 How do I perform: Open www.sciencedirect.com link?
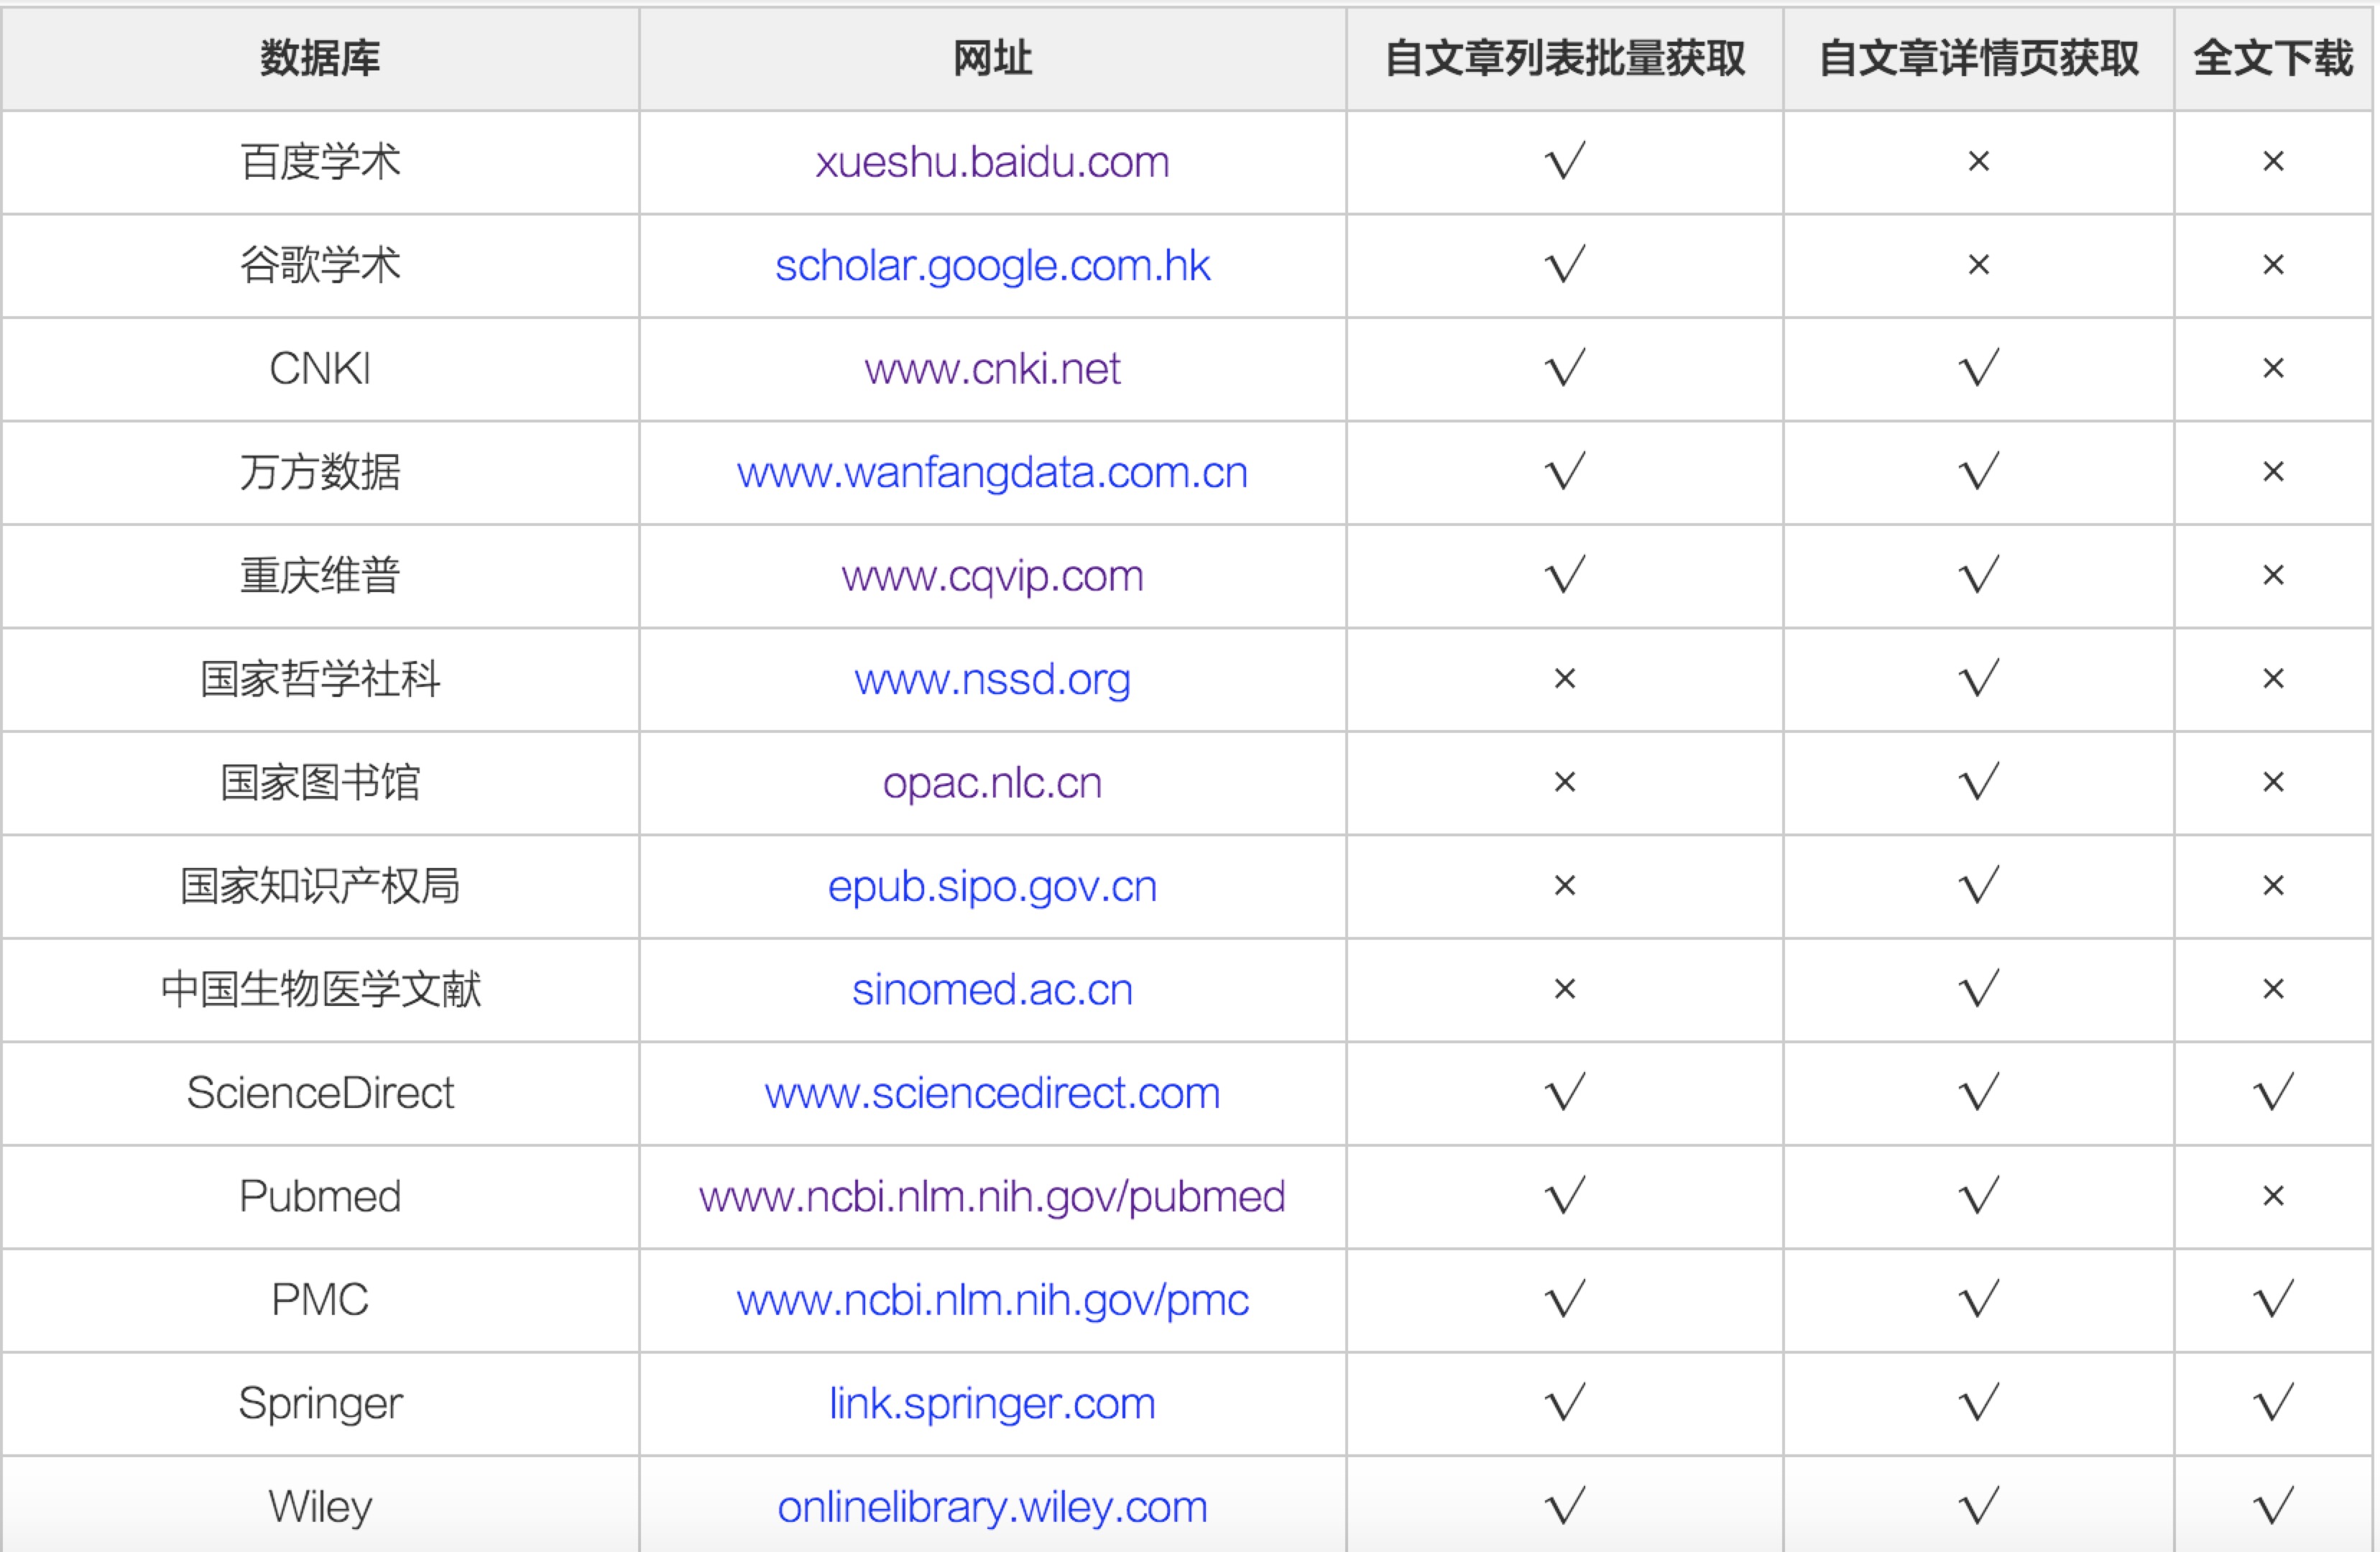click(992, 1093)
